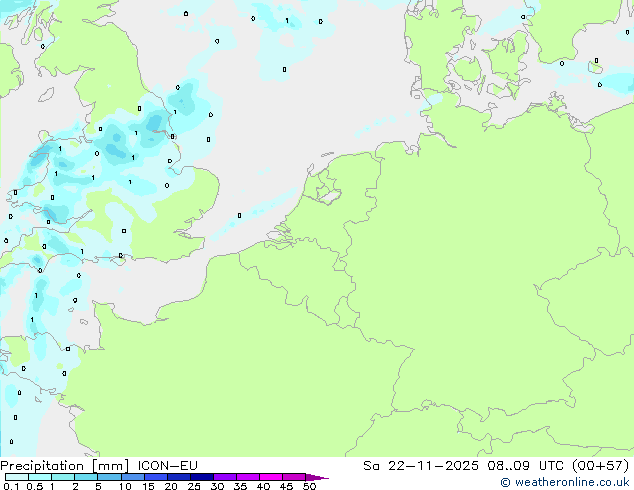This screenshot has height=490, width=634.
Task: Click the "0.5" legend scale label
Action: tap(35, 486)
